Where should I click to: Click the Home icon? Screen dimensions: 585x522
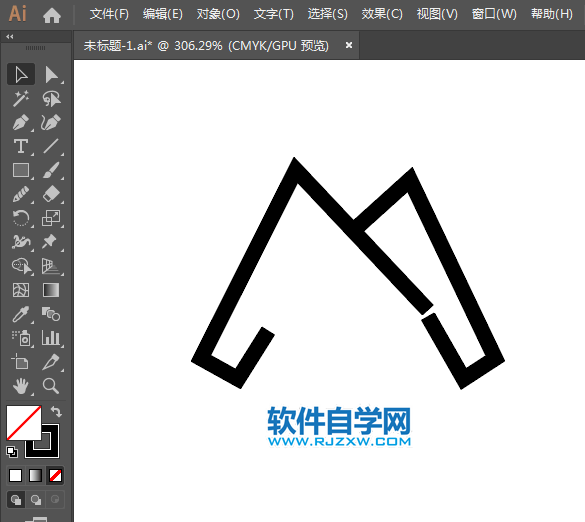click(52, 15)
